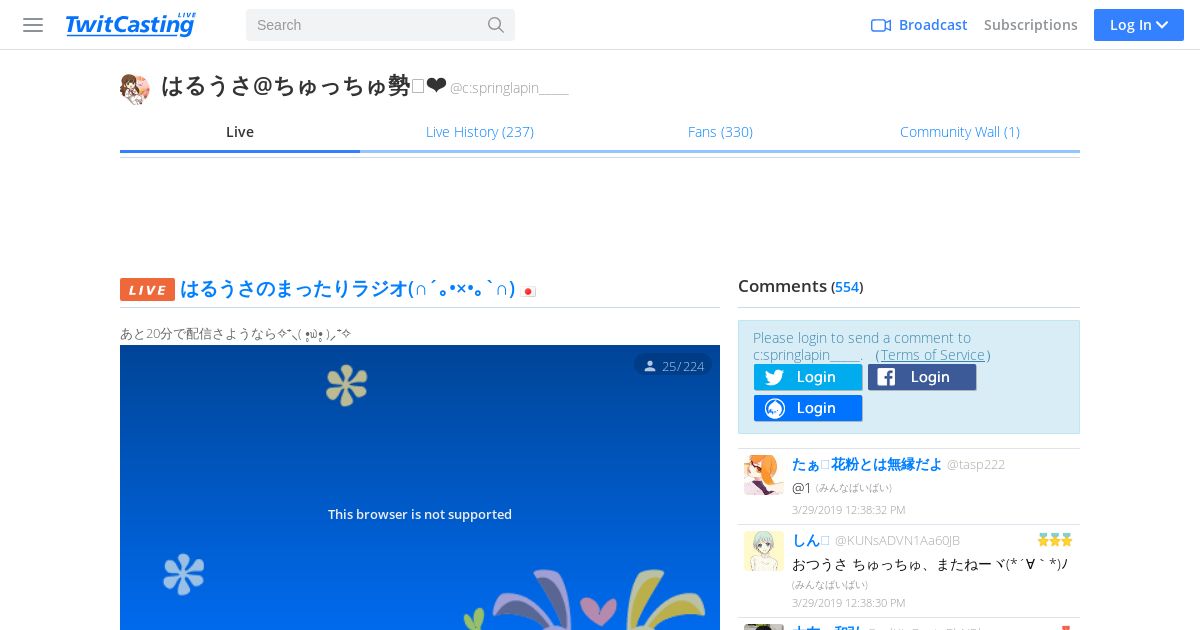This screenshot has height=630, width=1200.
Task: Open the Broadcast link
Action: [933, 25]
